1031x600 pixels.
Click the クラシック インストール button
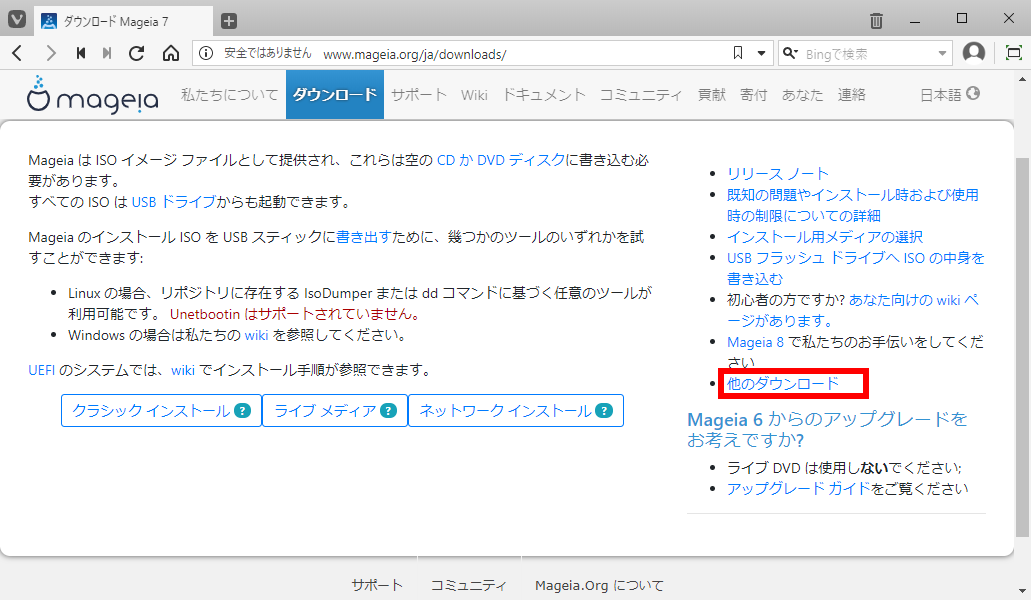tap(161, 411)
